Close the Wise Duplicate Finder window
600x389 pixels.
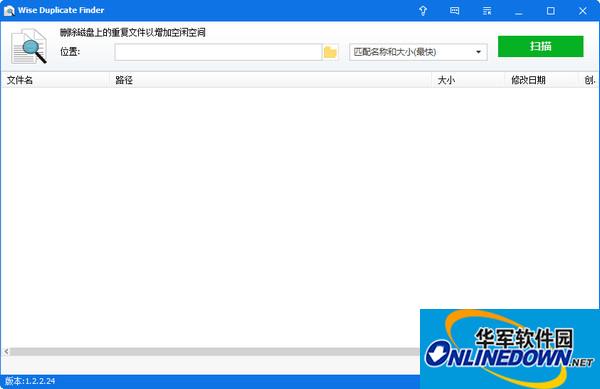point(582,11)
